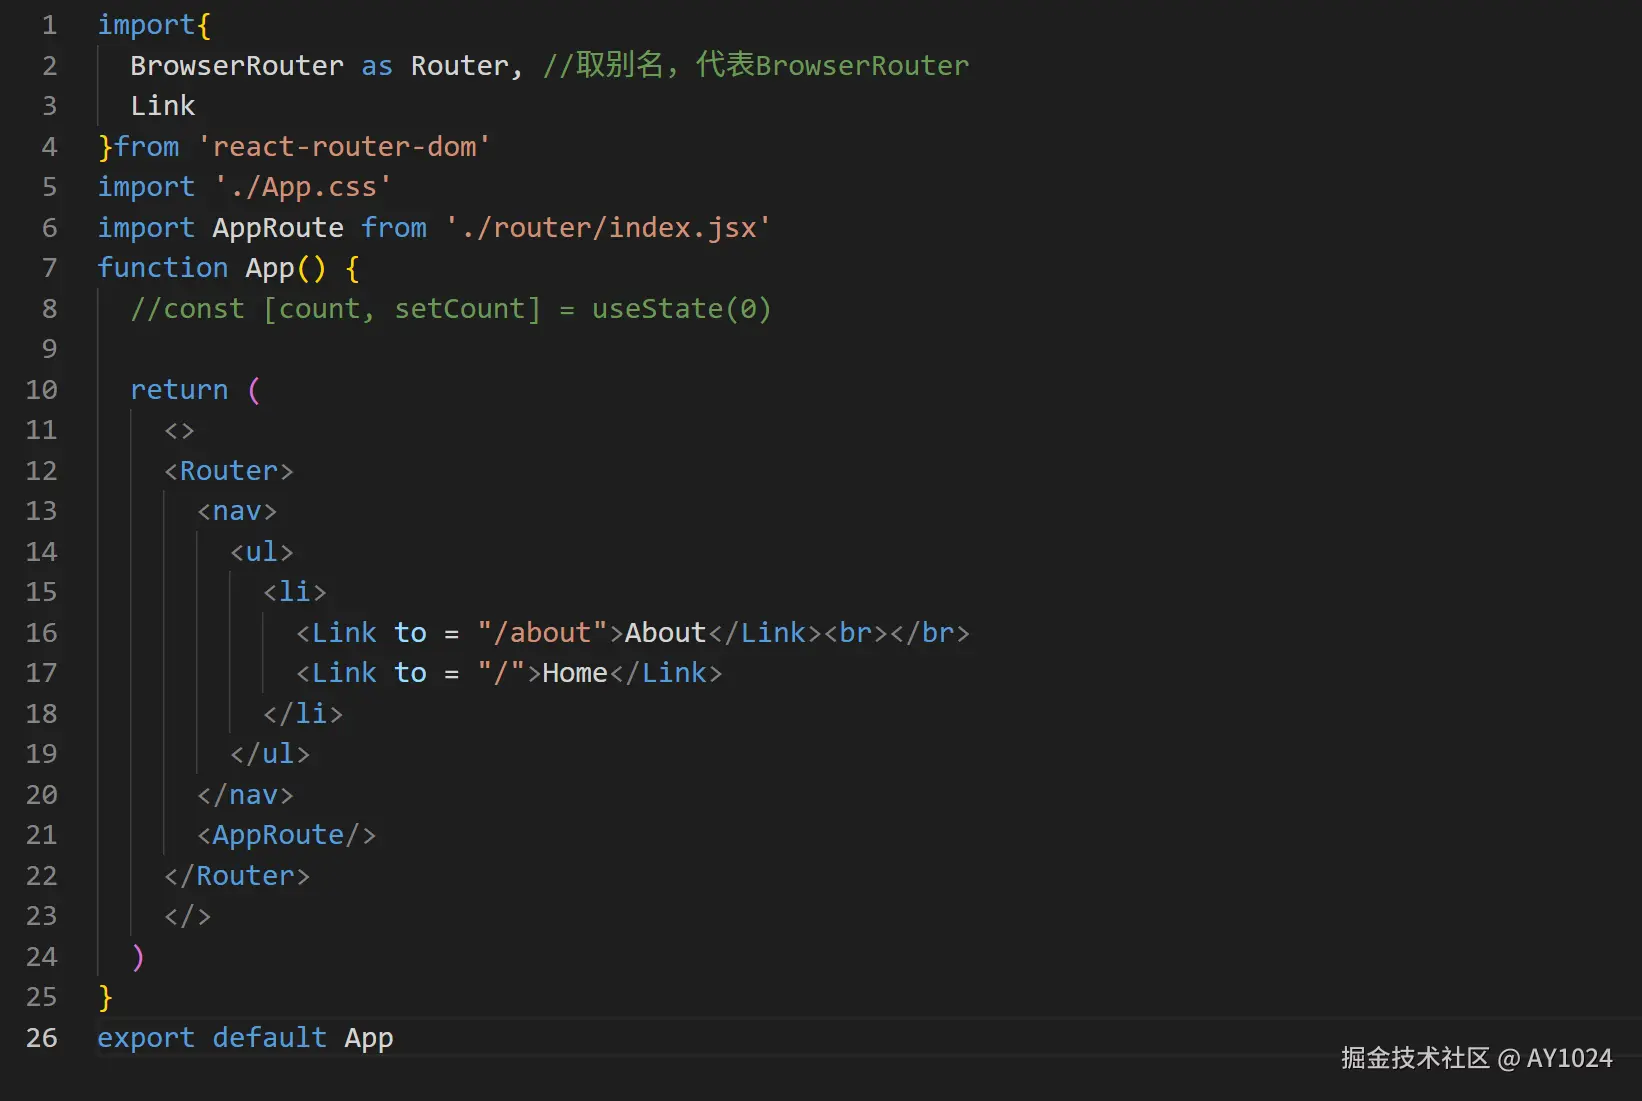Viewport: 1642px width, 1101px height.
Task: Click the './App.css' import path
Action: tap(302, 187)
